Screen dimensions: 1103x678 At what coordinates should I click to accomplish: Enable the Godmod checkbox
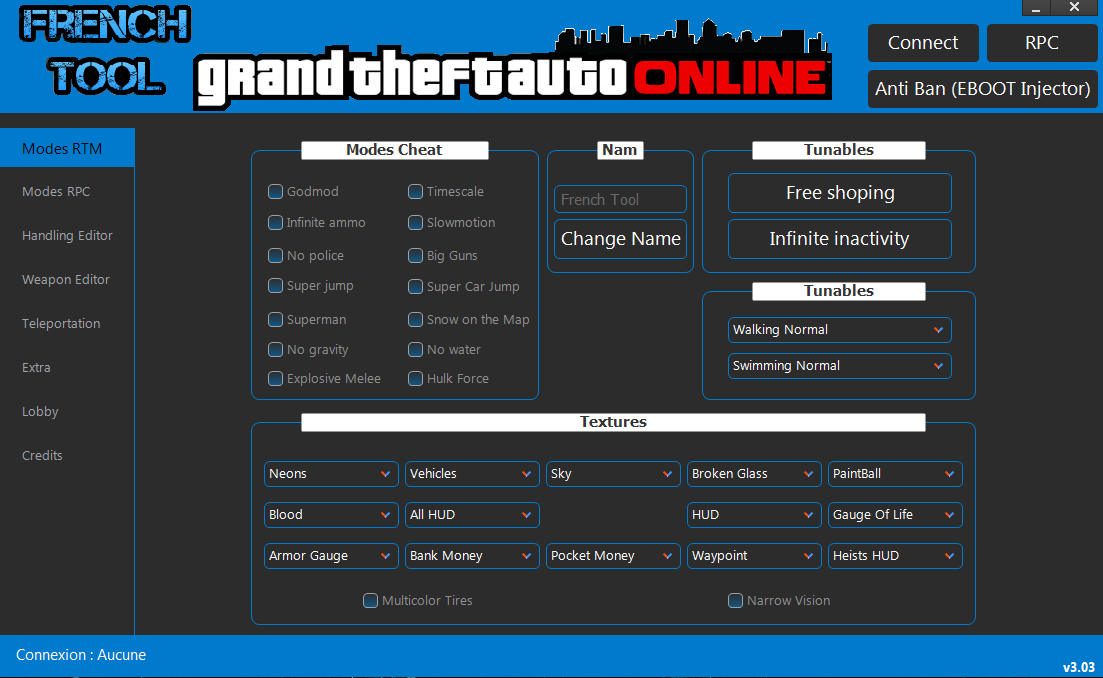click(x=275, y=191)
